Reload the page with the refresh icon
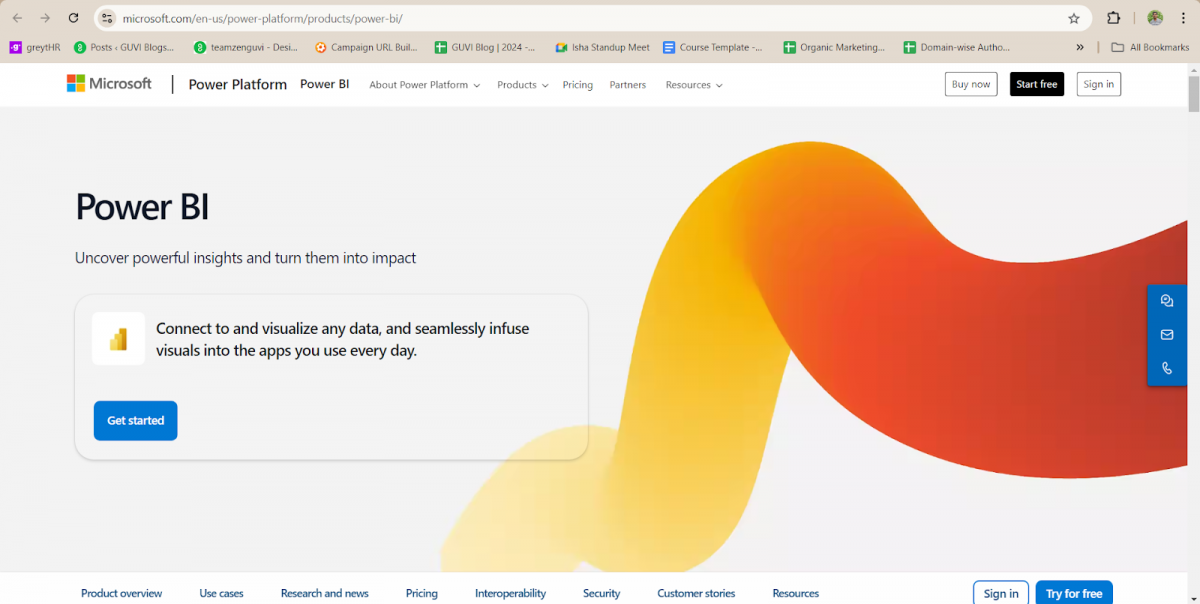The width and height of the screenshot is (1200, 604). [73, 18]
